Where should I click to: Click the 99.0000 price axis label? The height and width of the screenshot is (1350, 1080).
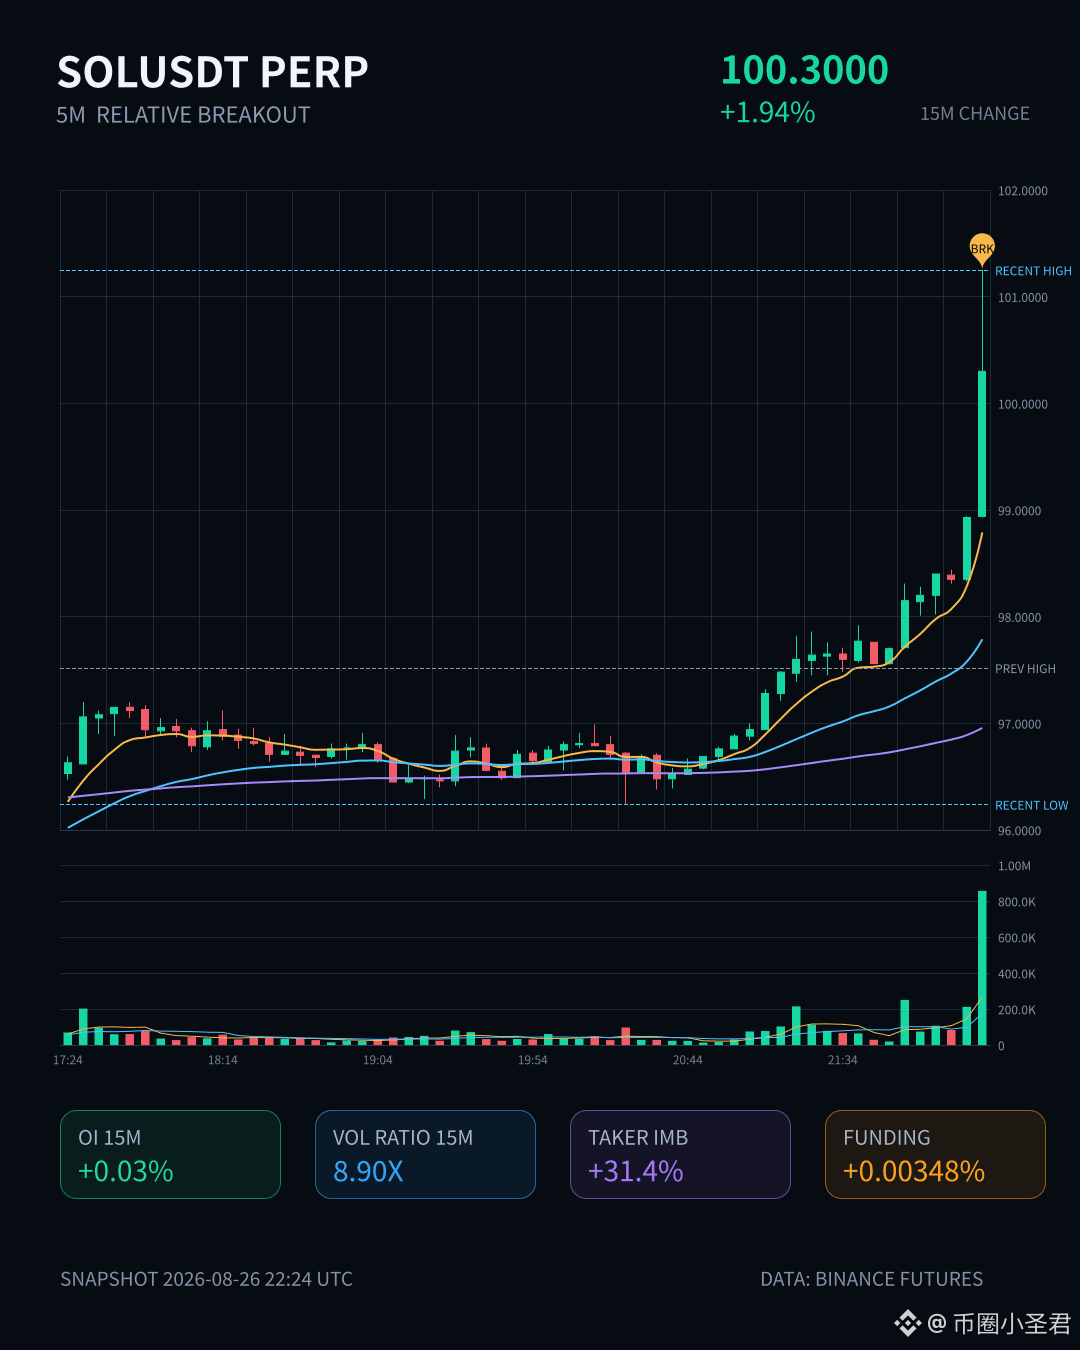click(1019, 511)
